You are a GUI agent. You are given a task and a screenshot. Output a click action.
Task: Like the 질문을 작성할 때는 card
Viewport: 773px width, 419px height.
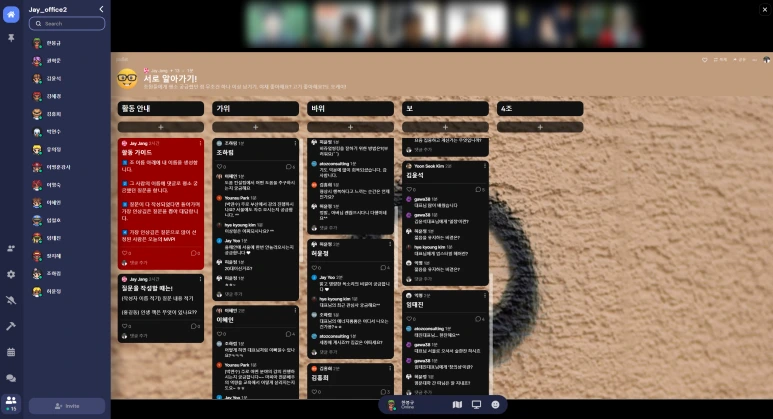coord(126,326)
